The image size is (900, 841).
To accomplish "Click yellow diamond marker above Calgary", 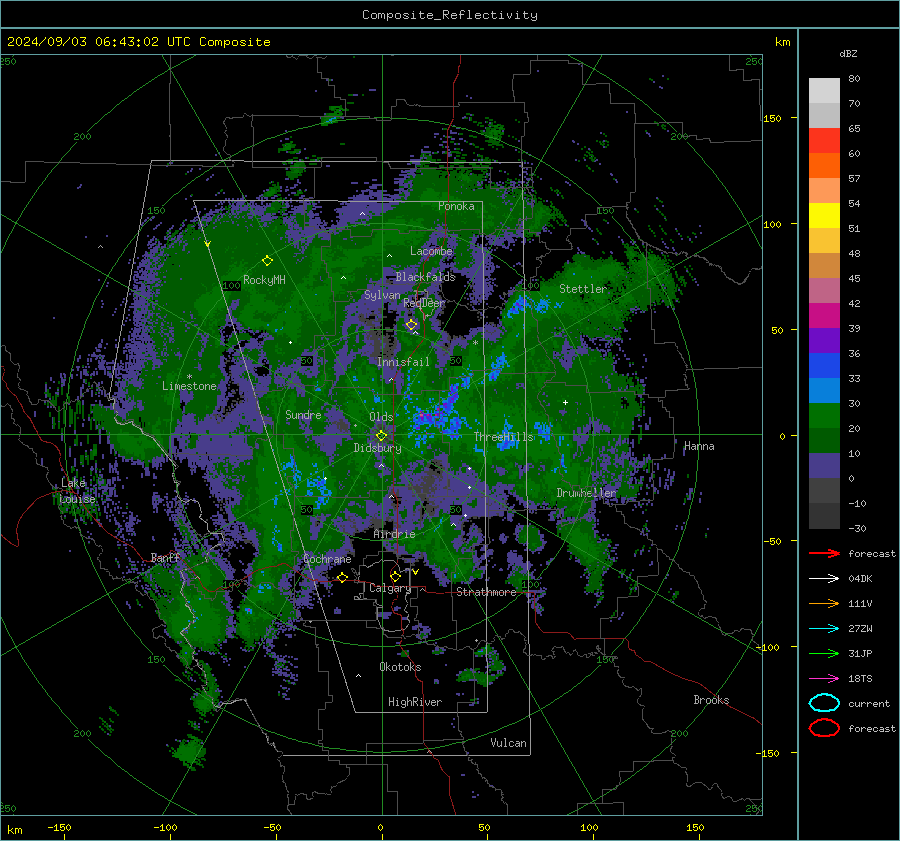I will (395, 576).
